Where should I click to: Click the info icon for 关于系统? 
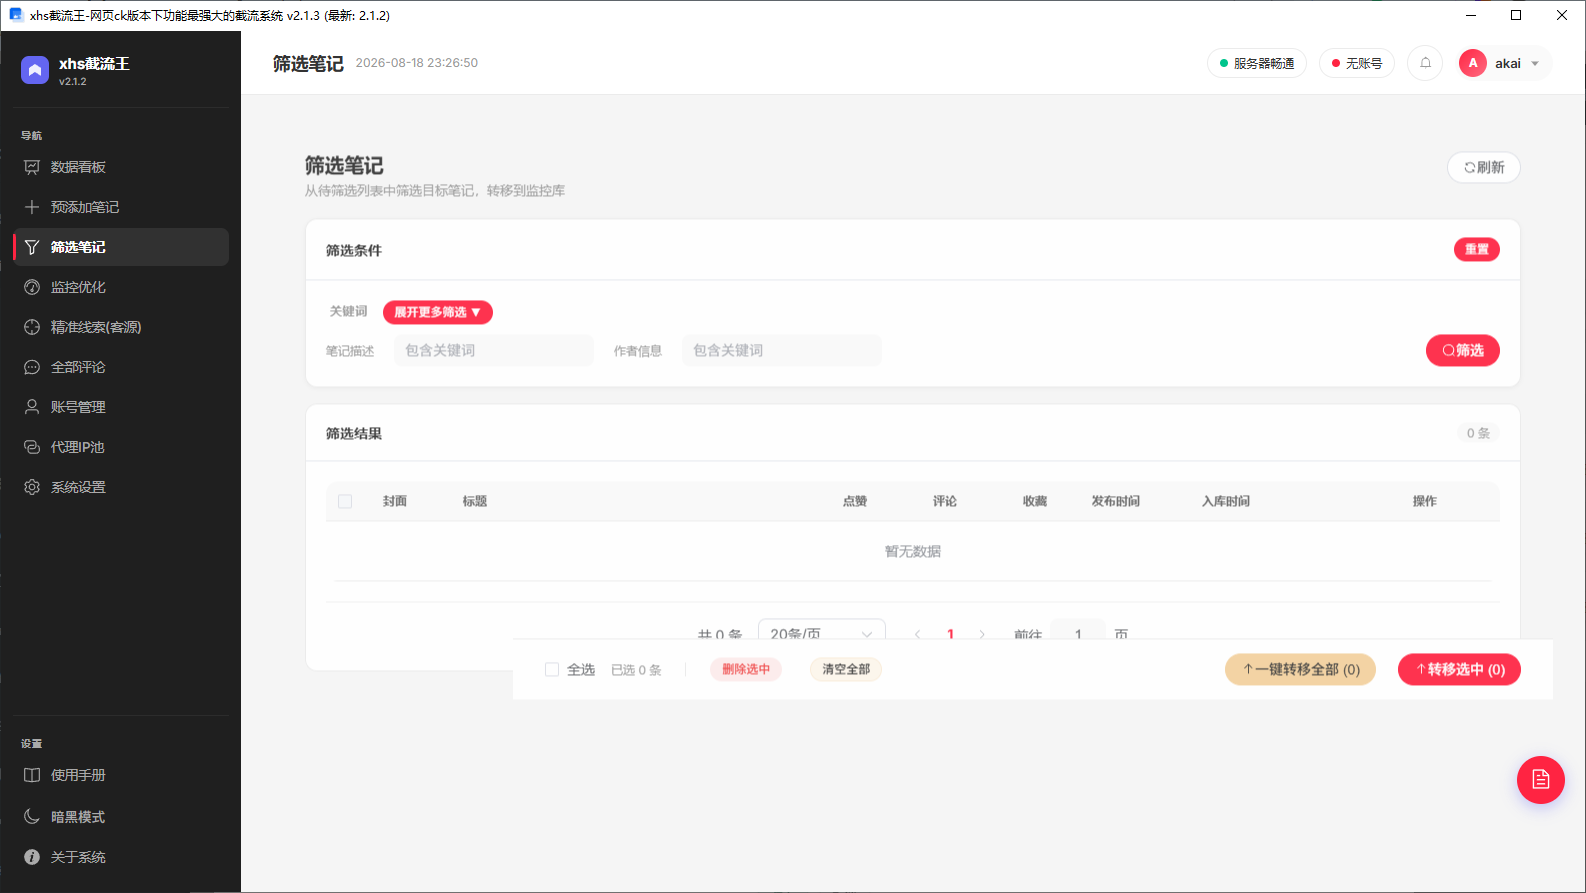tap(32, 857)
